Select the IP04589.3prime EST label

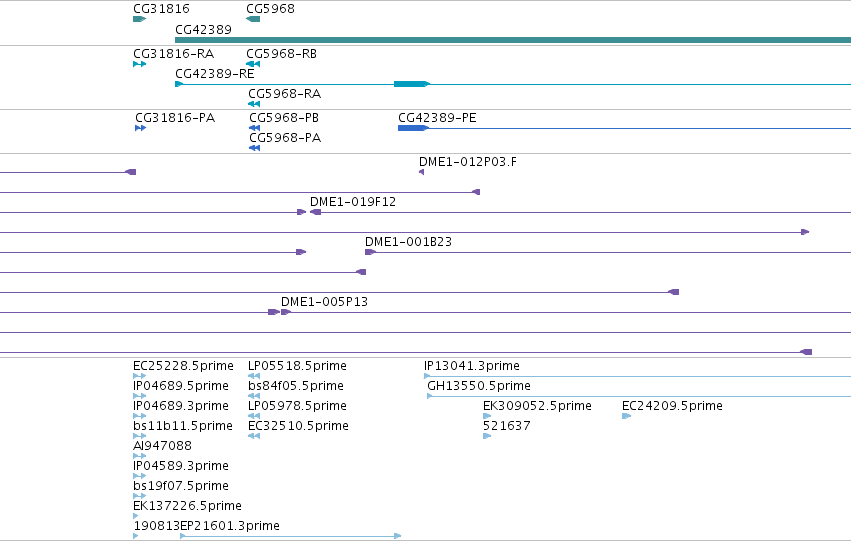pyautogui.click(x=181, y=466)
